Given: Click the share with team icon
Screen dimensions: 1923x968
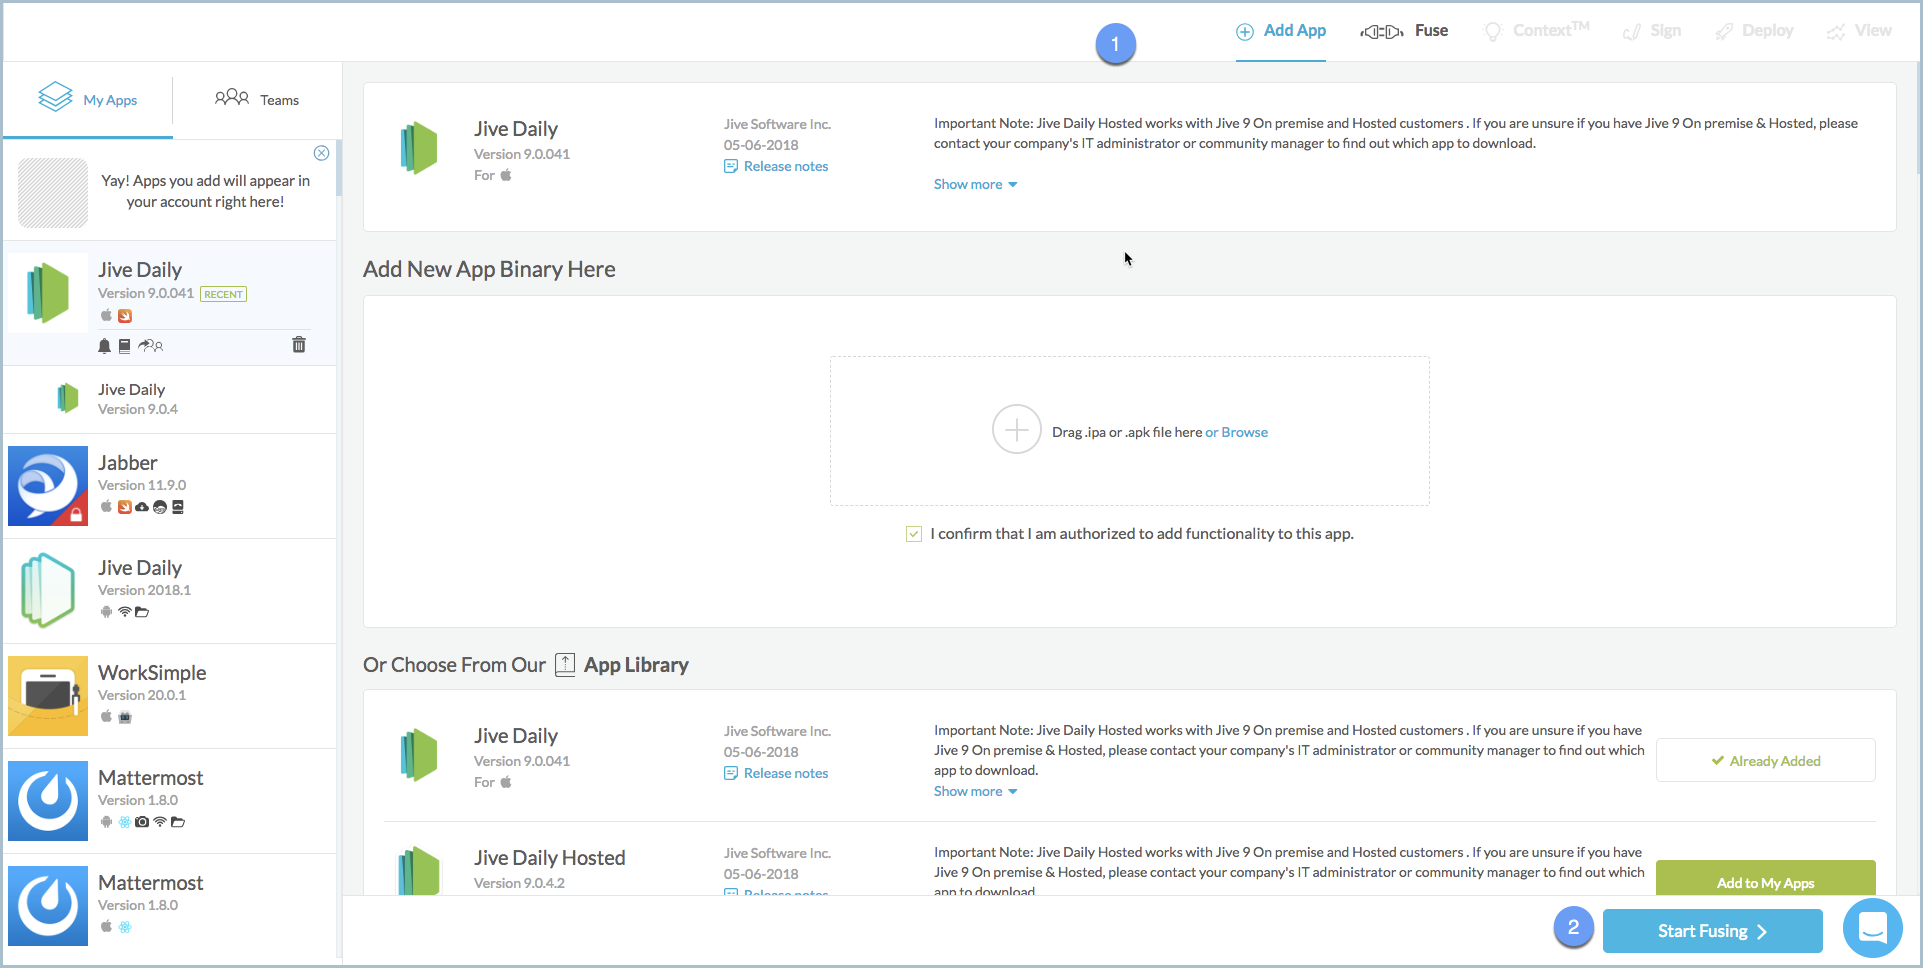Looking at the screenshot, I should pos(151,346).
